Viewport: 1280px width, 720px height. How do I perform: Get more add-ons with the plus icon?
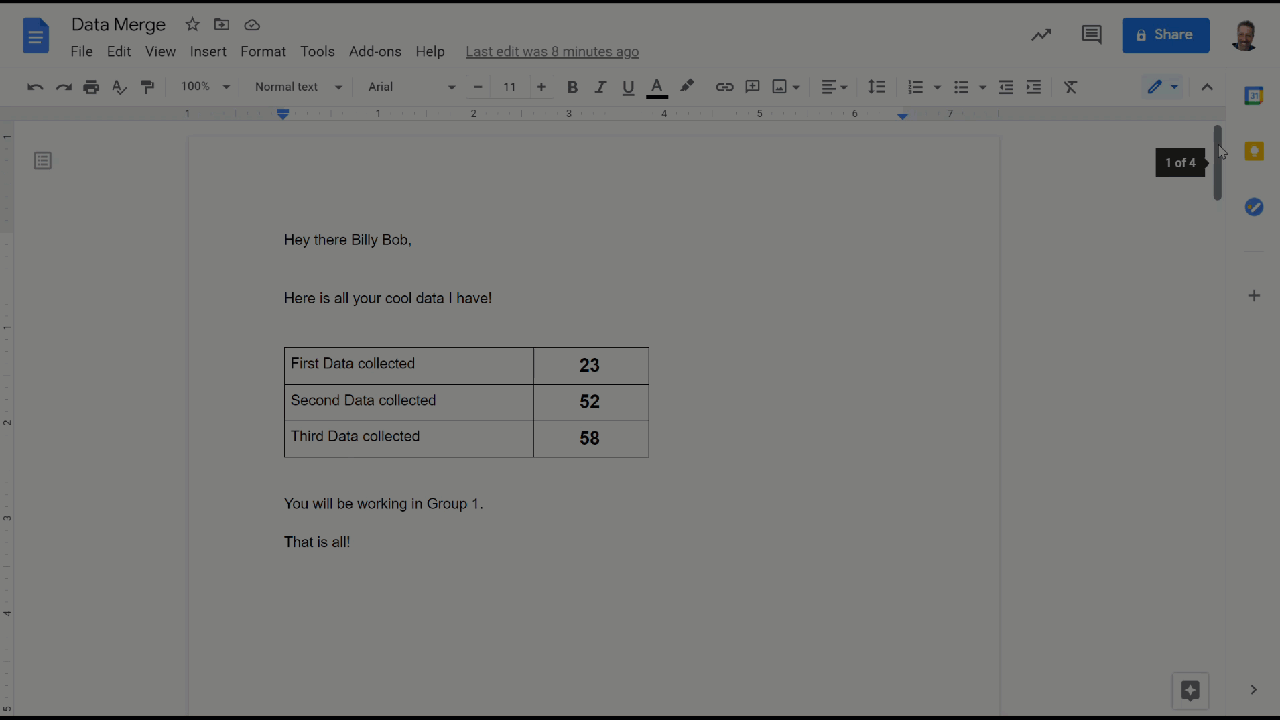click(x=1254, y=296)
